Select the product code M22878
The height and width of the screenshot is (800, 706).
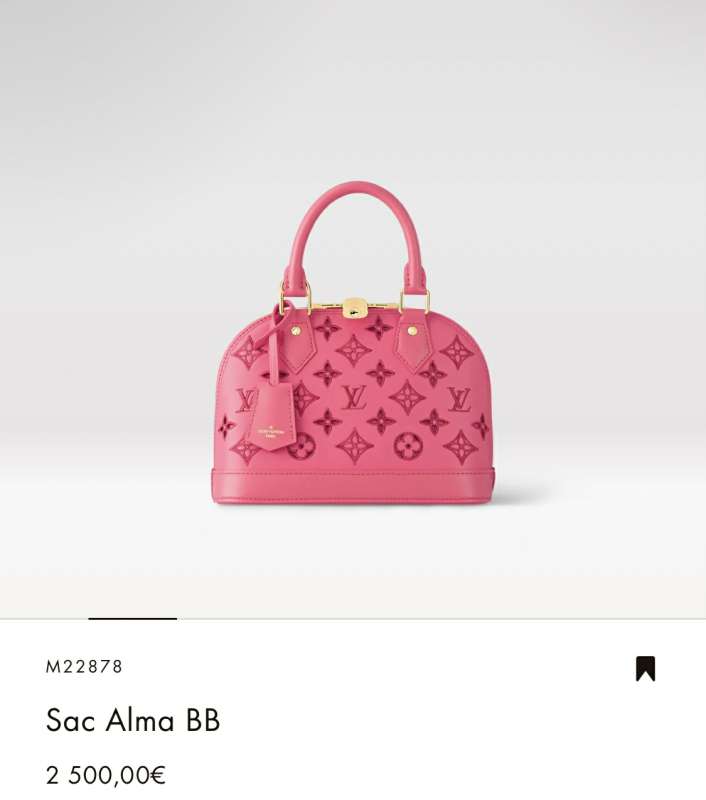pos(84,667)
